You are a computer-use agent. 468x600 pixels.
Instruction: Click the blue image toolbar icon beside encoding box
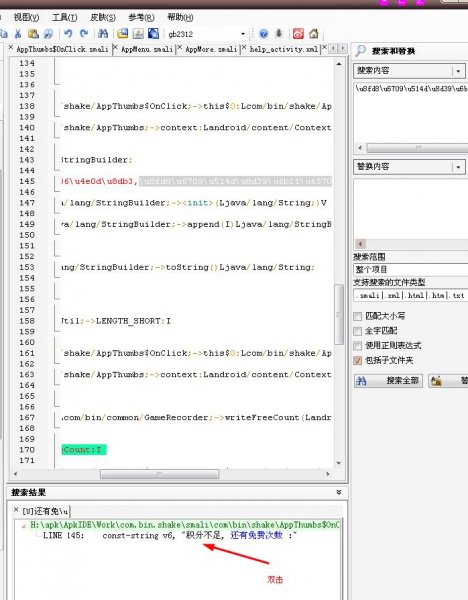point(153,34)
